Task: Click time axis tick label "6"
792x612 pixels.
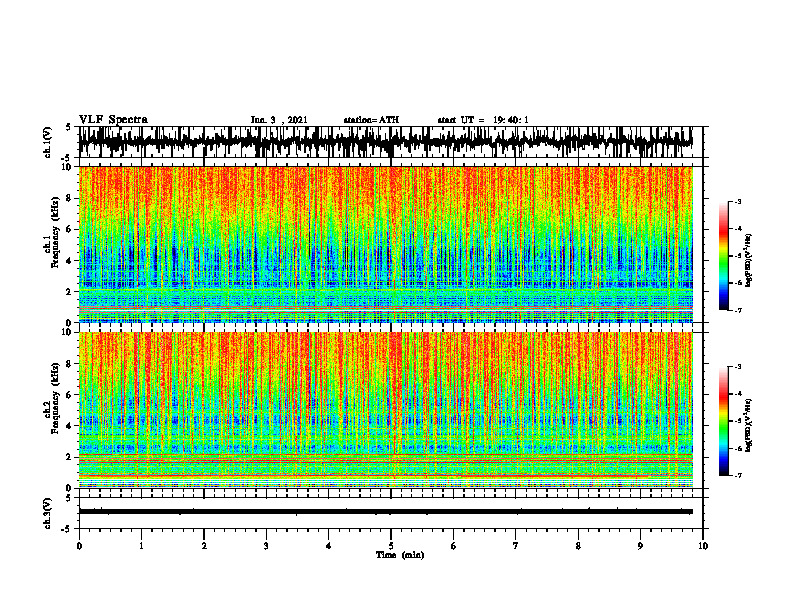Action: [454, 546]
